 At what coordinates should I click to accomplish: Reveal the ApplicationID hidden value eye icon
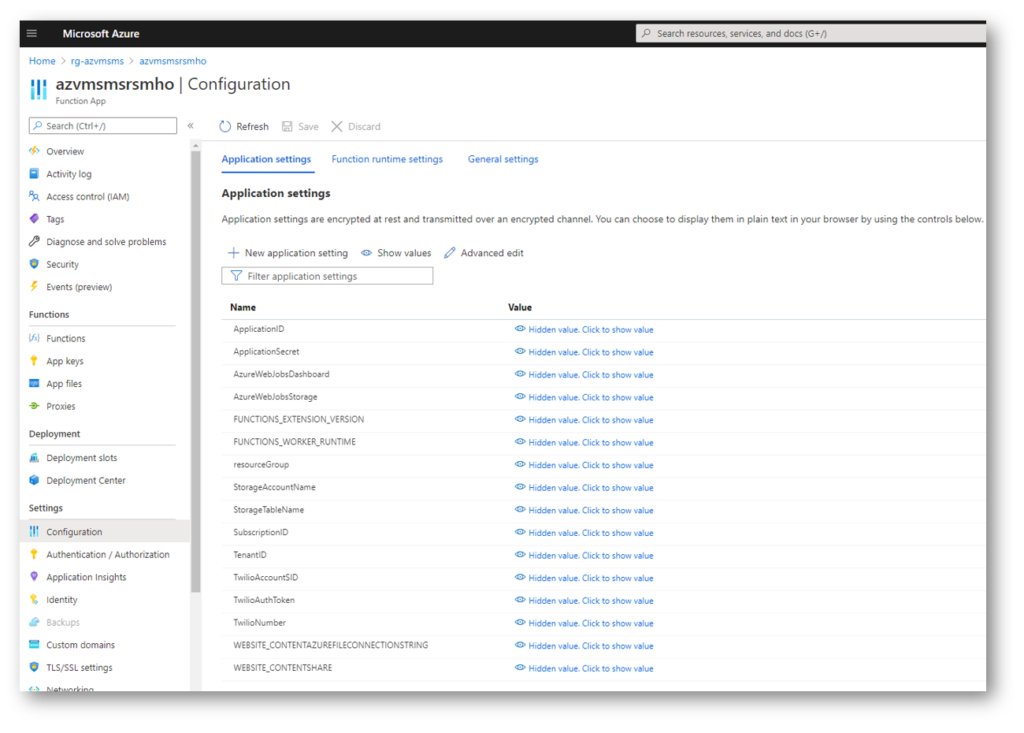(x=520, y=329)
